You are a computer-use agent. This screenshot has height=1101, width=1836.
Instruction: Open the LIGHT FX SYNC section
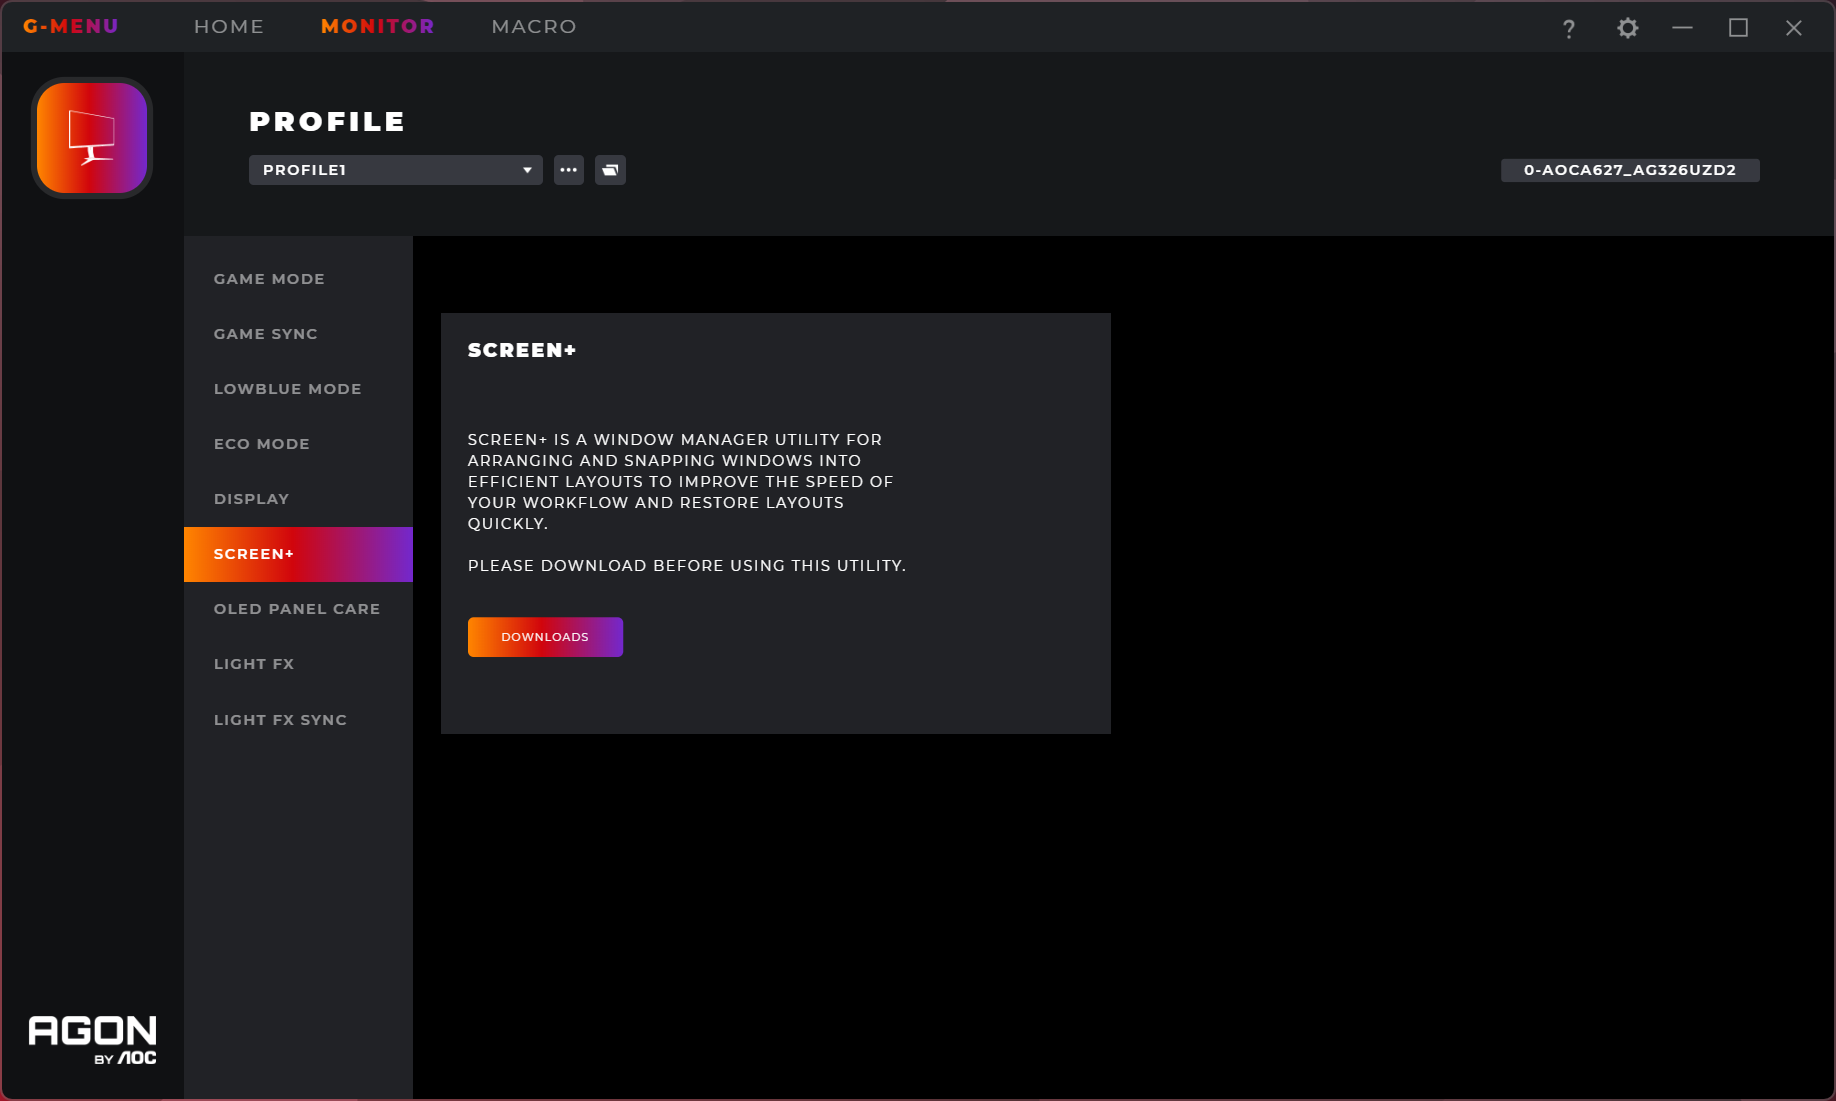(x=298, y=720)
